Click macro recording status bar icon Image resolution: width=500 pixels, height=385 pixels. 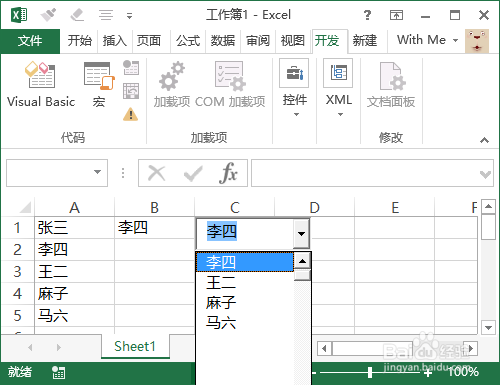click(x=58, y=372)
